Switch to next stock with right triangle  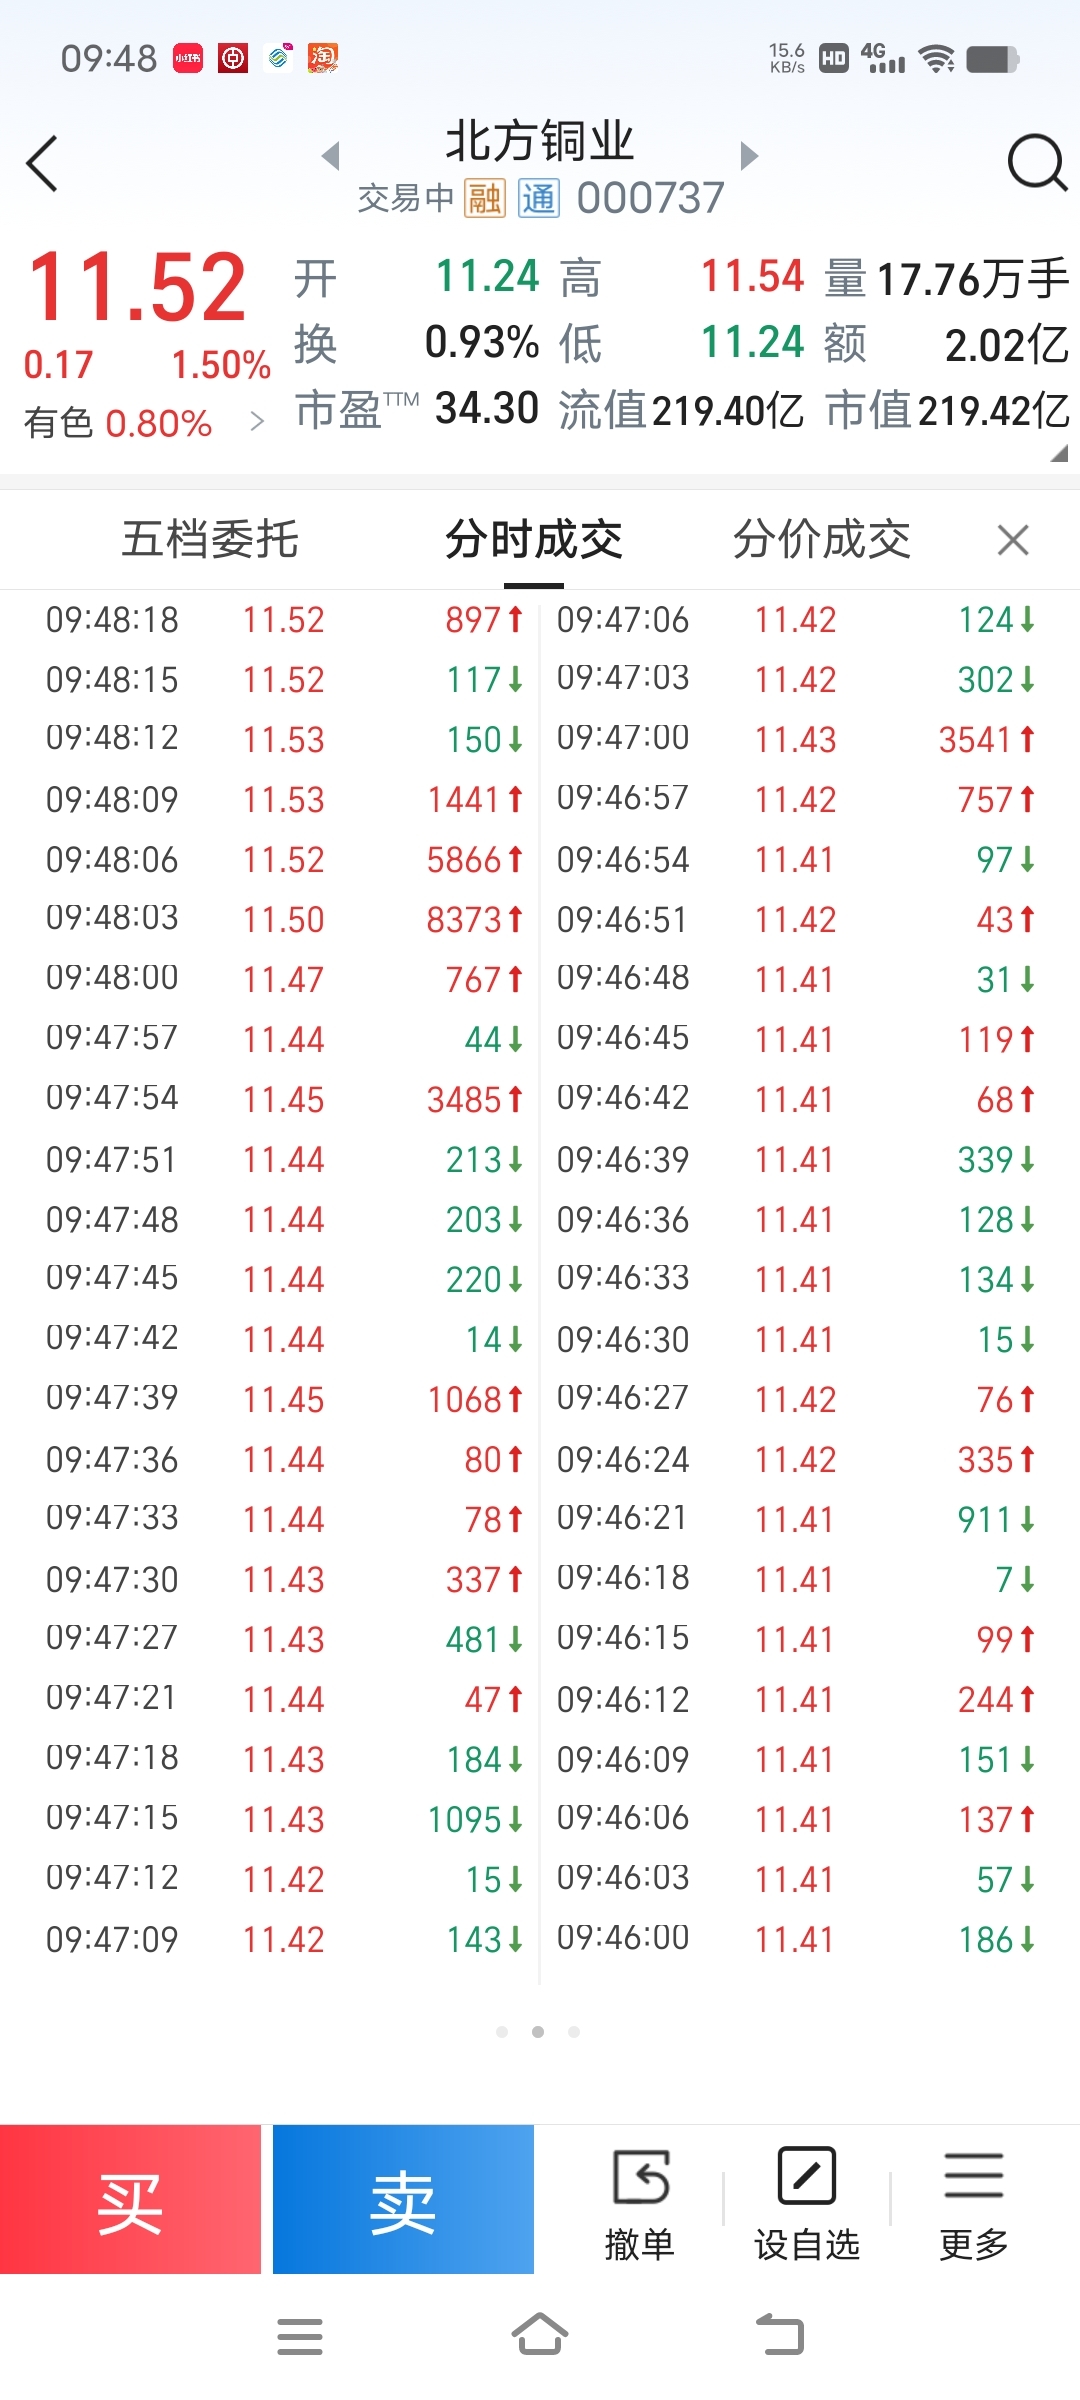click(x=749, y=155)
